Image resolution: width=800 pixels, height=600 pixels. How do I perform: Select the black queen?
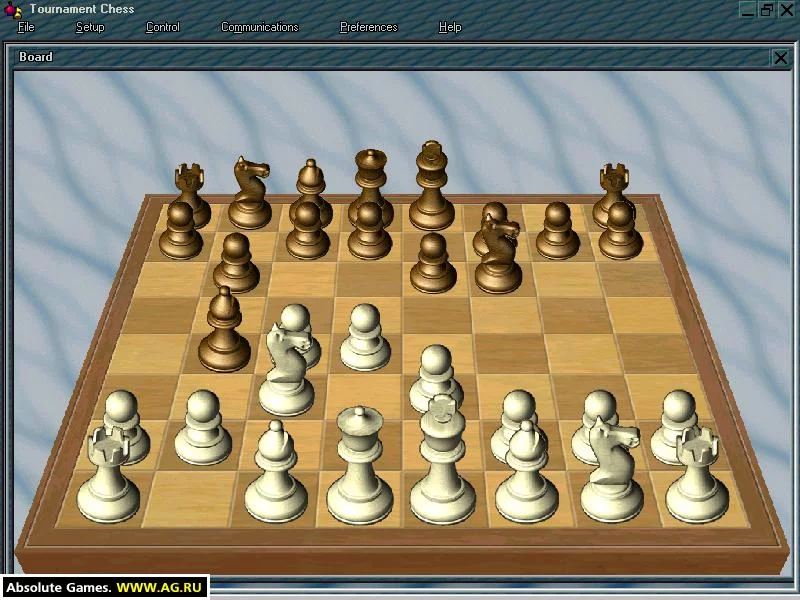(x=370, y=179)
